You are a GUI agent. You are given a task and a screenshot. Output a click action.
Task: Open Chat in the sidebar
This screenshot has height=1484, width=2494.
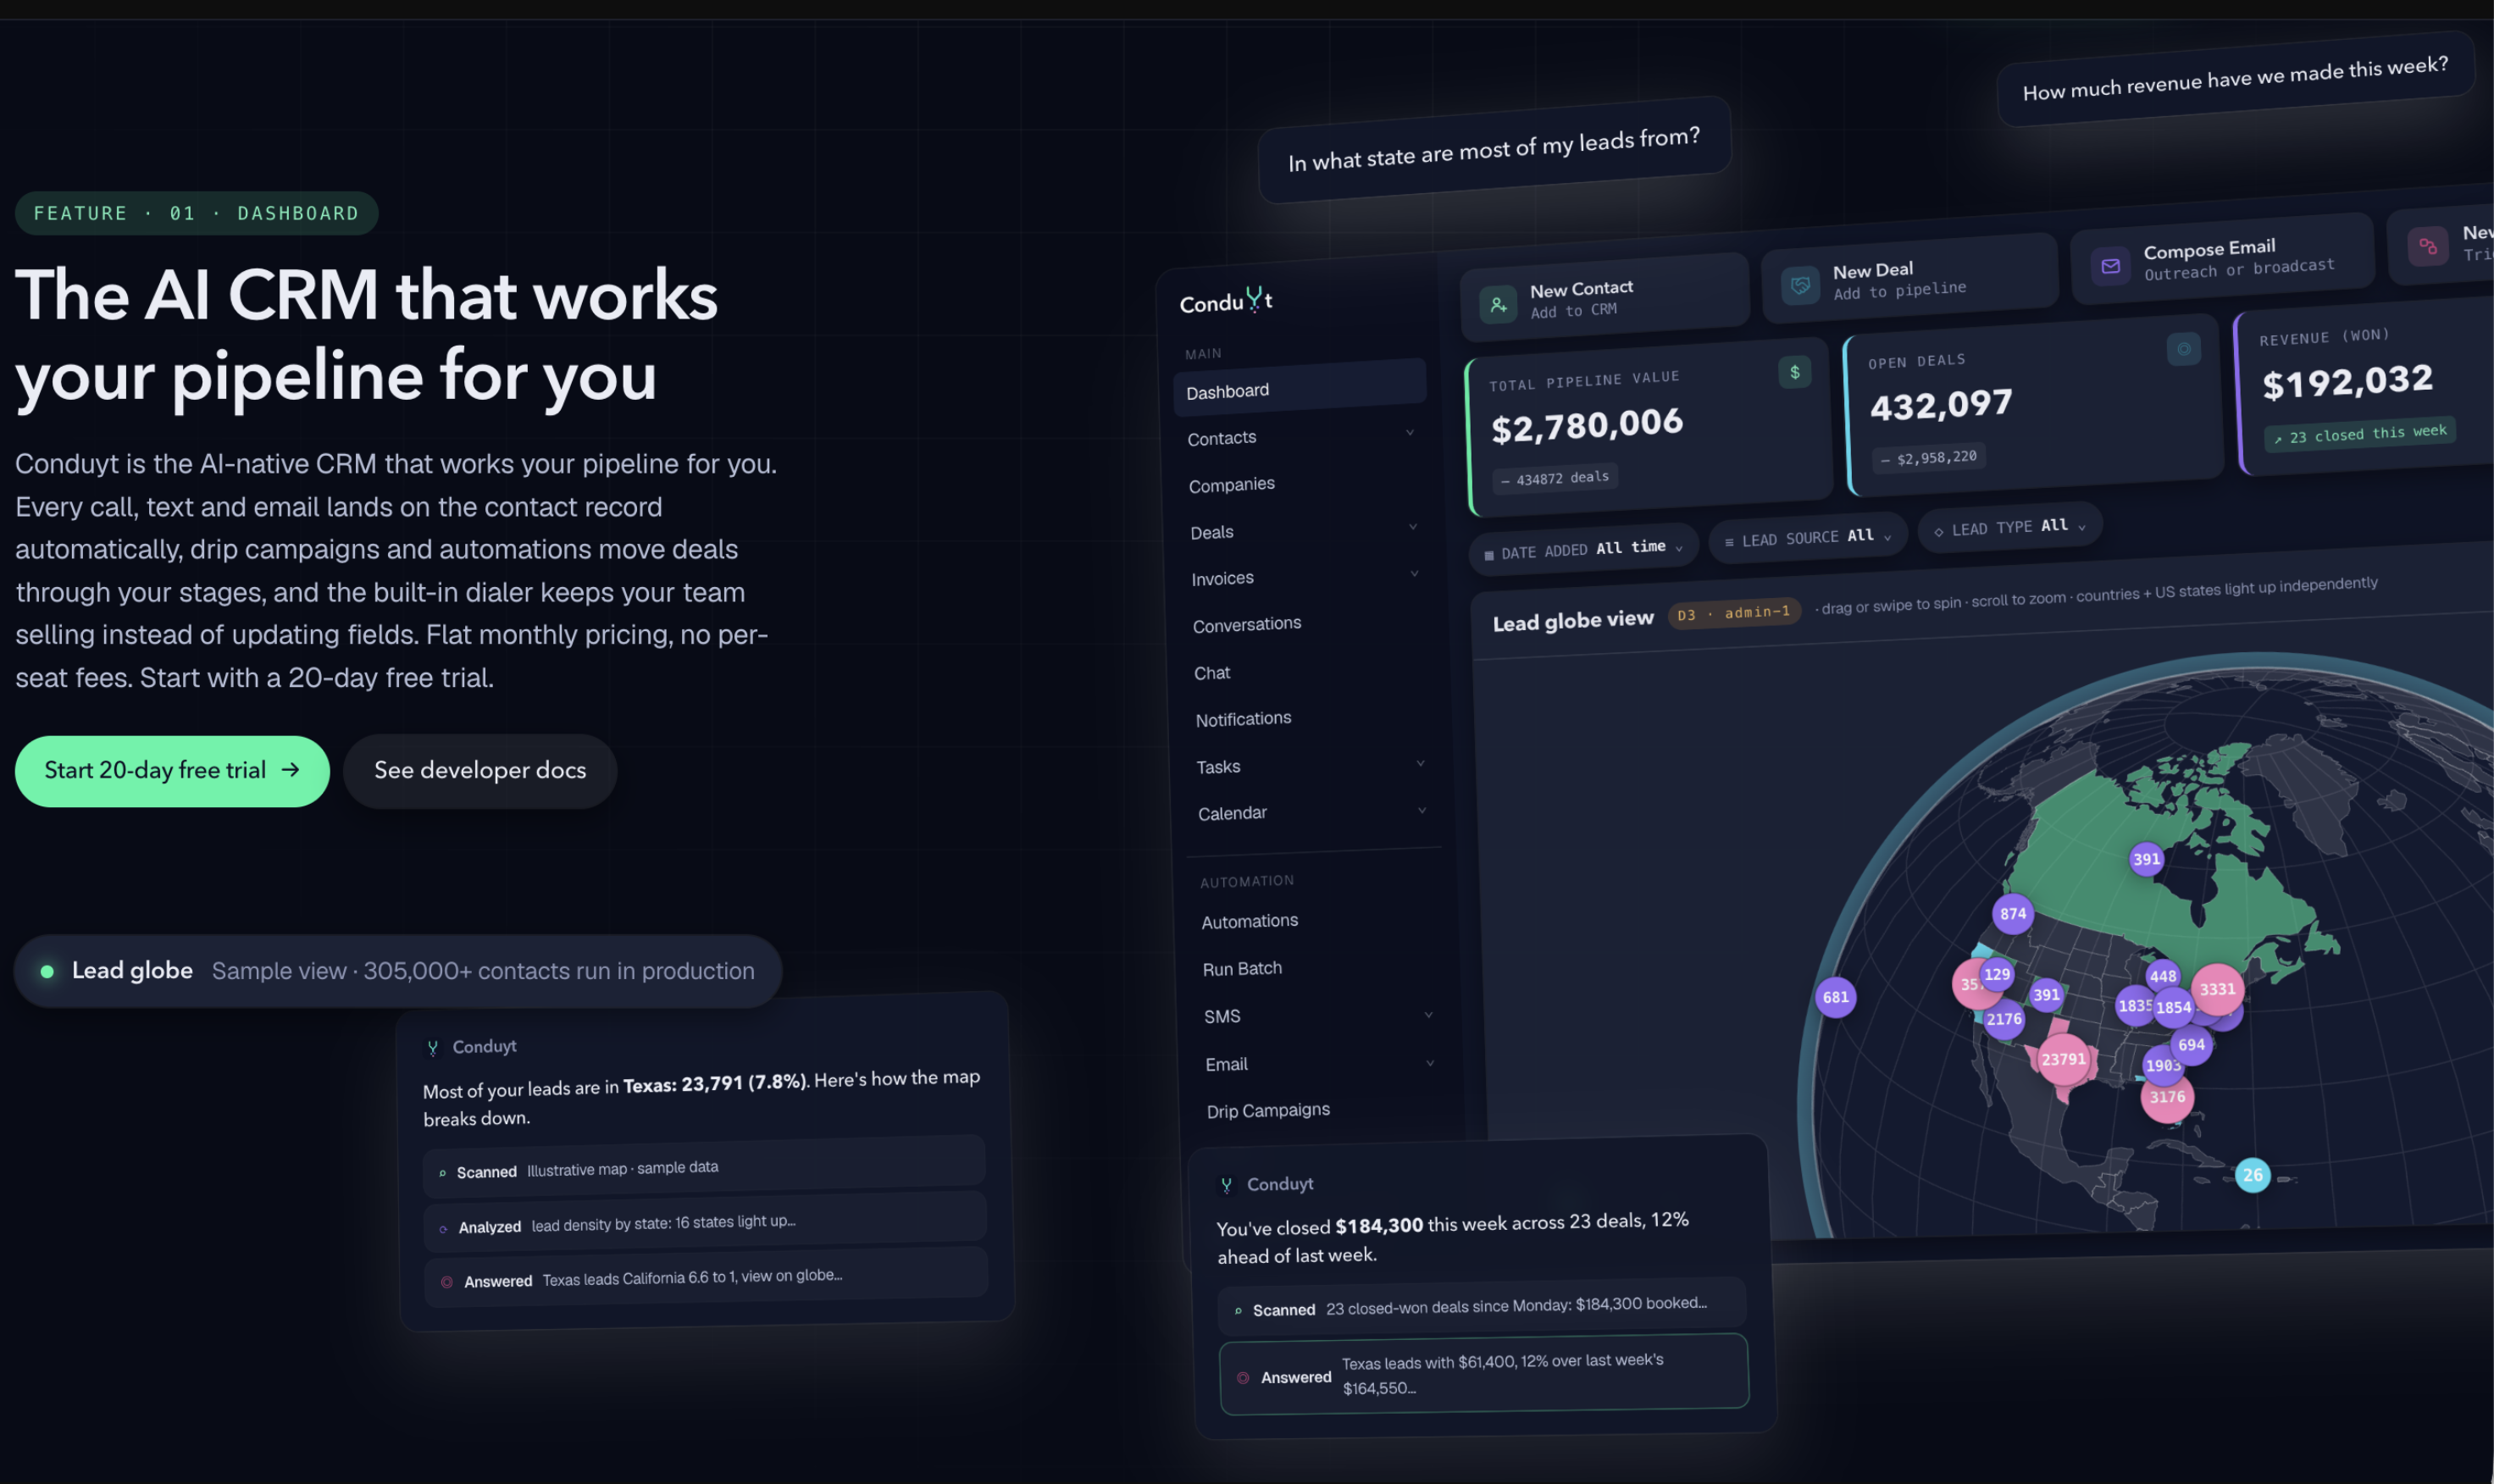pyautogui.click(x=1212, y=673)
